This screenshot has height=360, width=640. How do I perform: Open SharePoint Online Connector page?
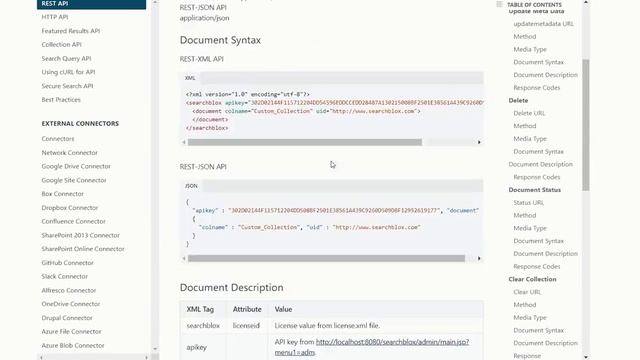pos(83,249)
